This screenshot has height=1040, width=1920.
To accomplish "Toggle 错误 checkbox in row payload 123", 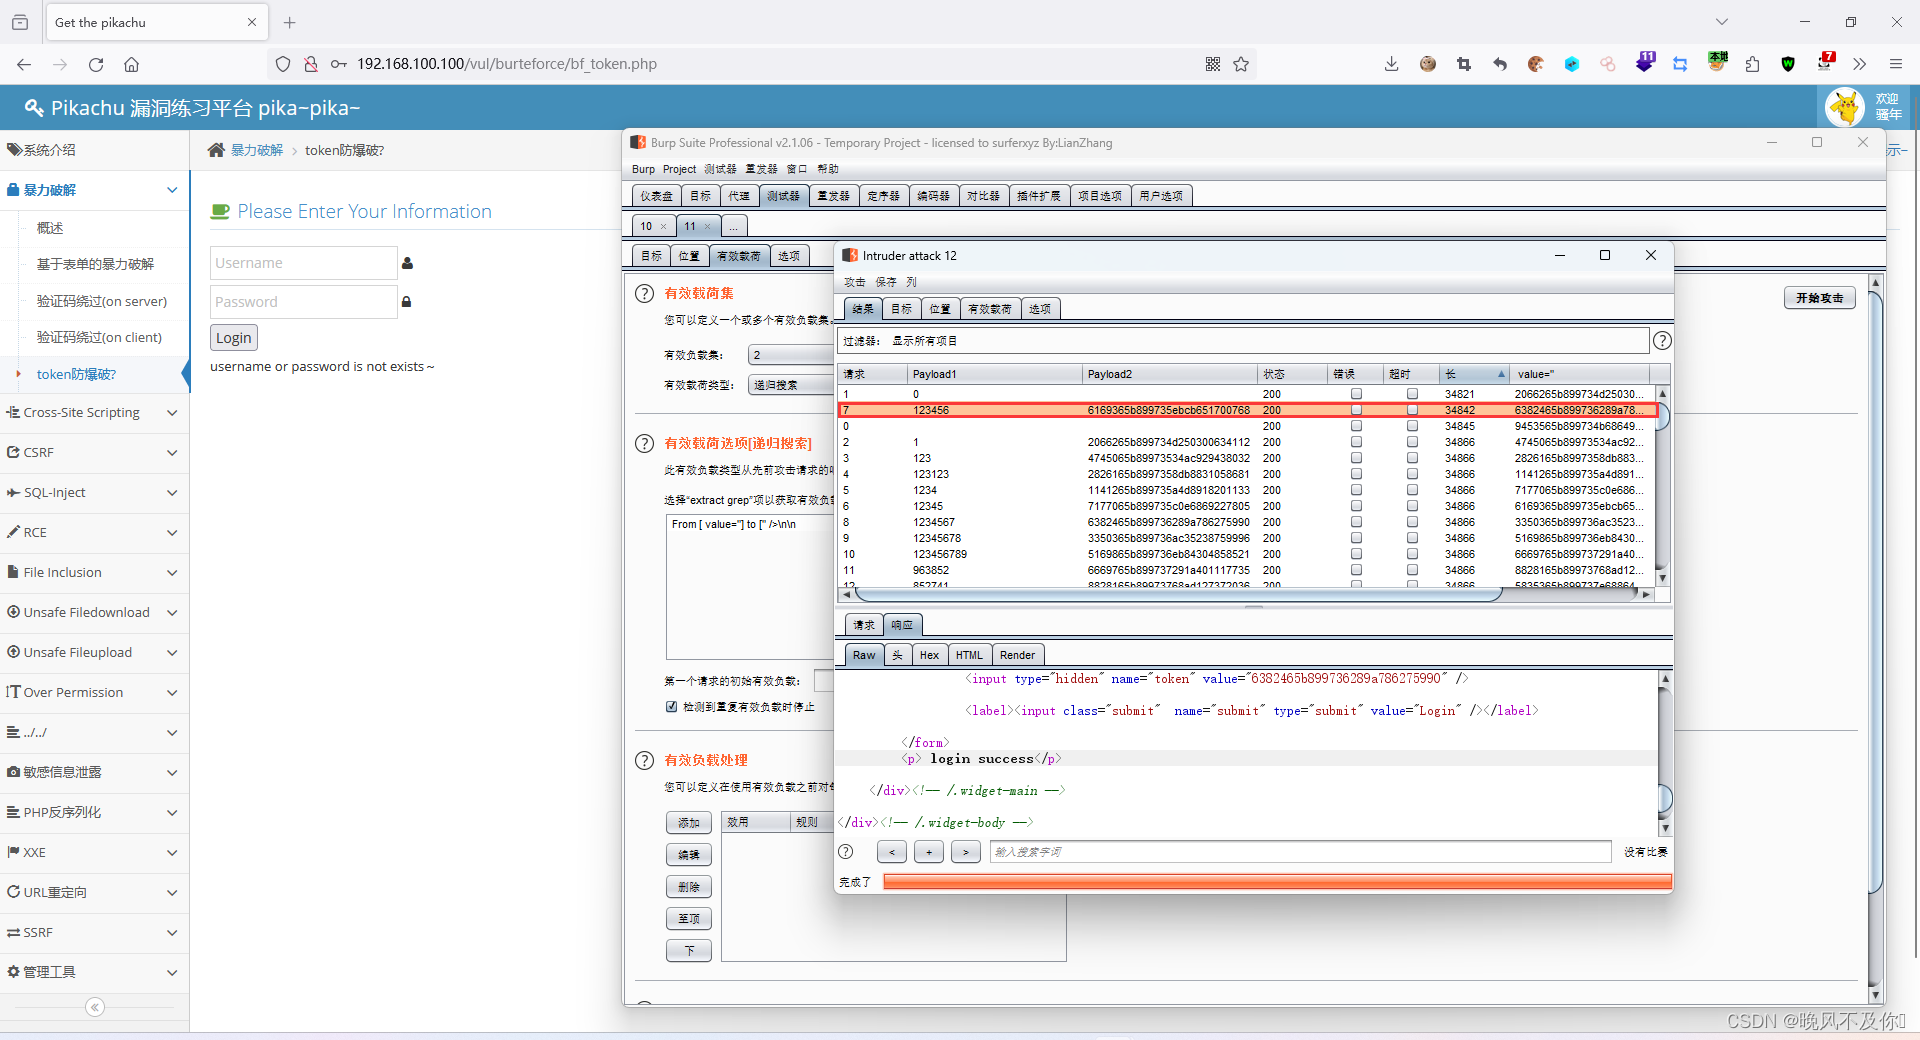I will point(1356,458).
